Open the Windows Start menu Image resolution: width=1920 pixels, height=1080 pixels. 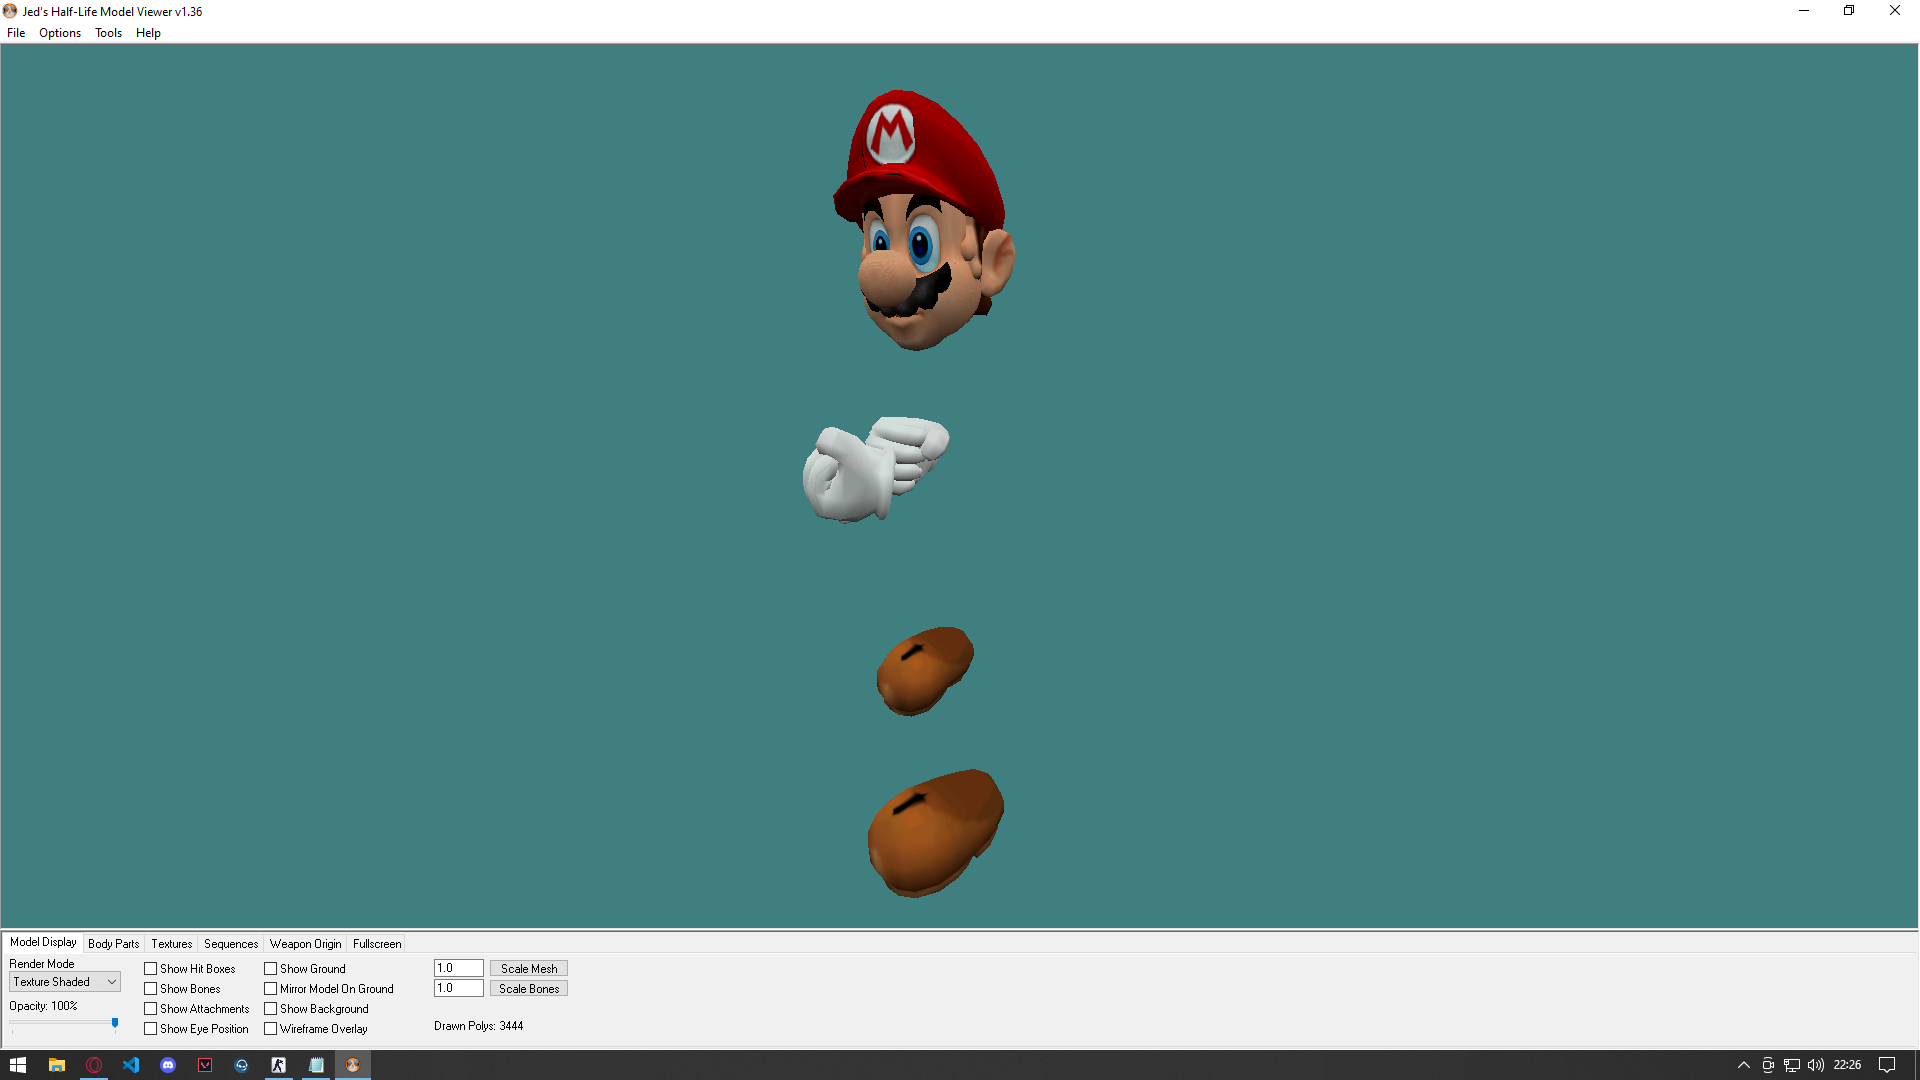pos(18,1065)
